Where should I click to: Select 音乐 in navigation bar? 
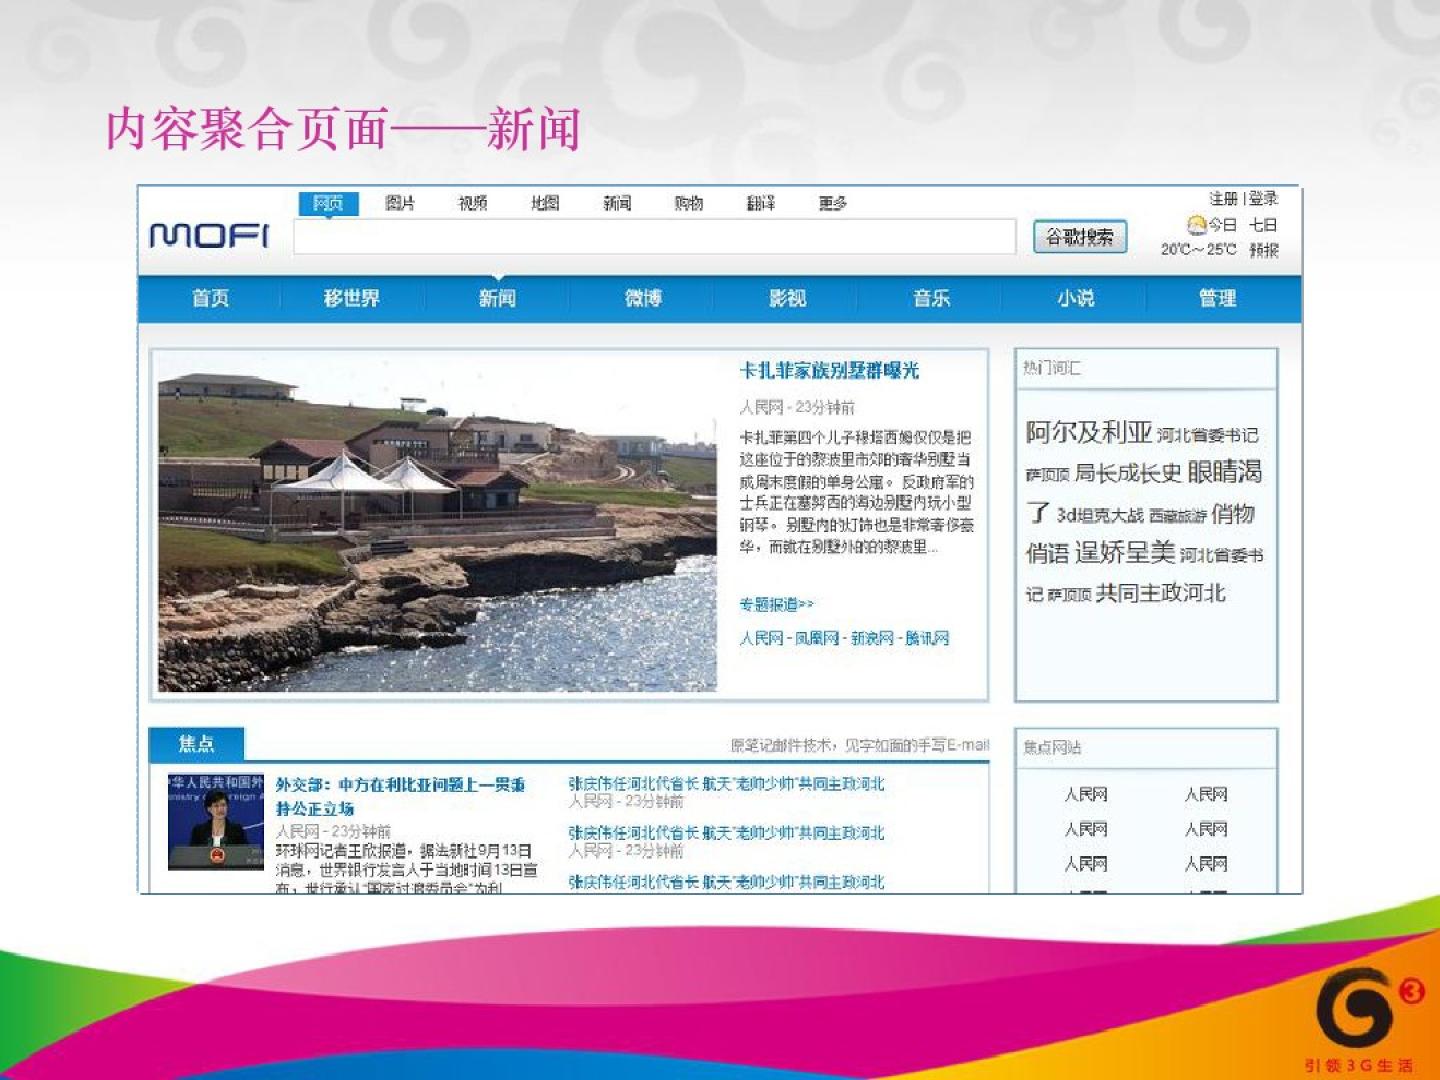click(x=931, y=298)
